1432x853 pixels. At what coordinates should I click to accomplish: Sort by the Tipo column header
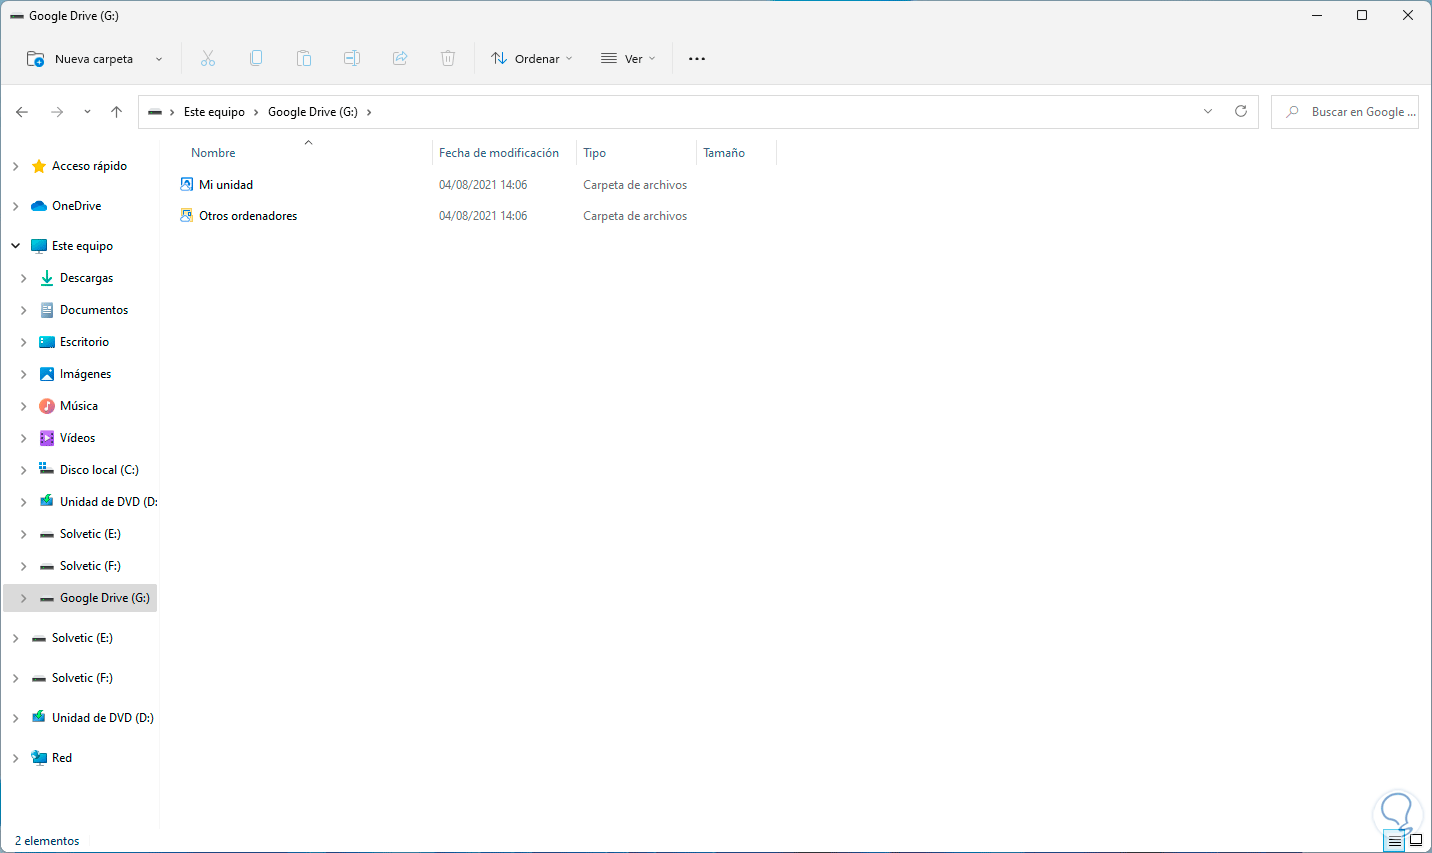click(x=595, y=153)
